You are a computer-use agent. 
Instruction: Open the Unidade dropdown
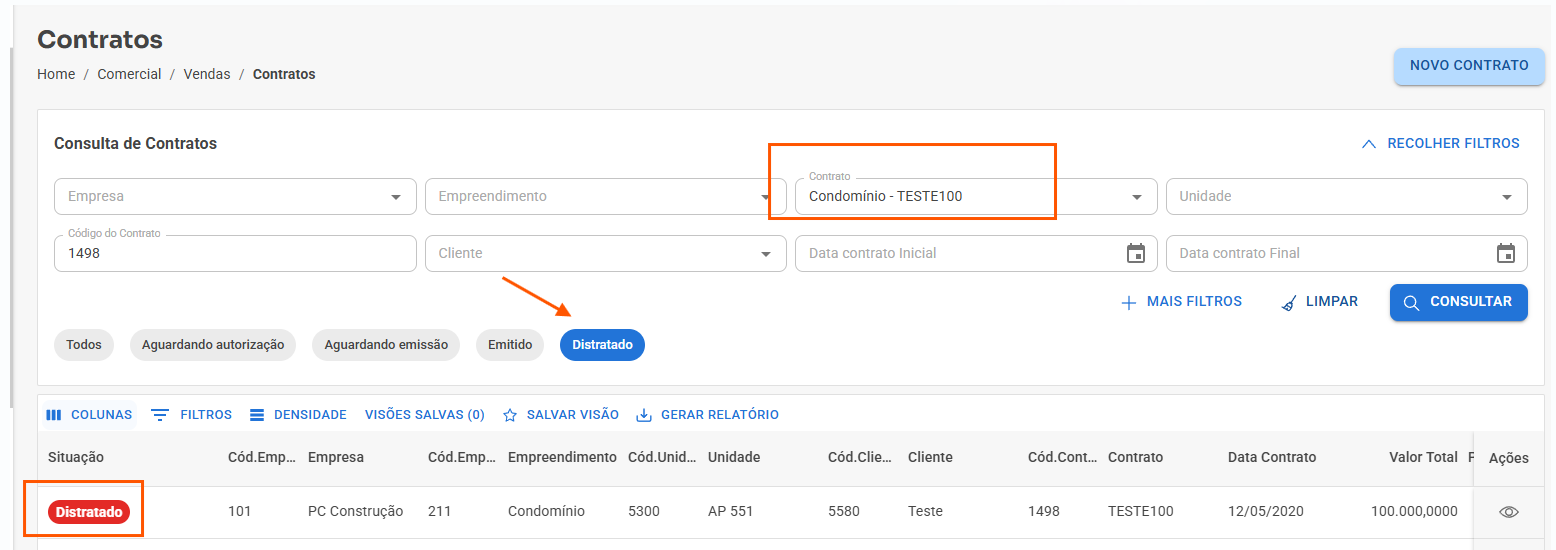(x=1346, y=196)
